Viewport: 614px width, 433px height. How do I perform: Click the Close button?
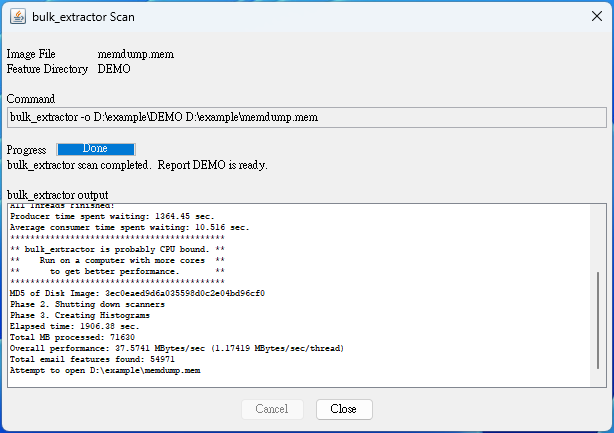click(x=344, y=409)
